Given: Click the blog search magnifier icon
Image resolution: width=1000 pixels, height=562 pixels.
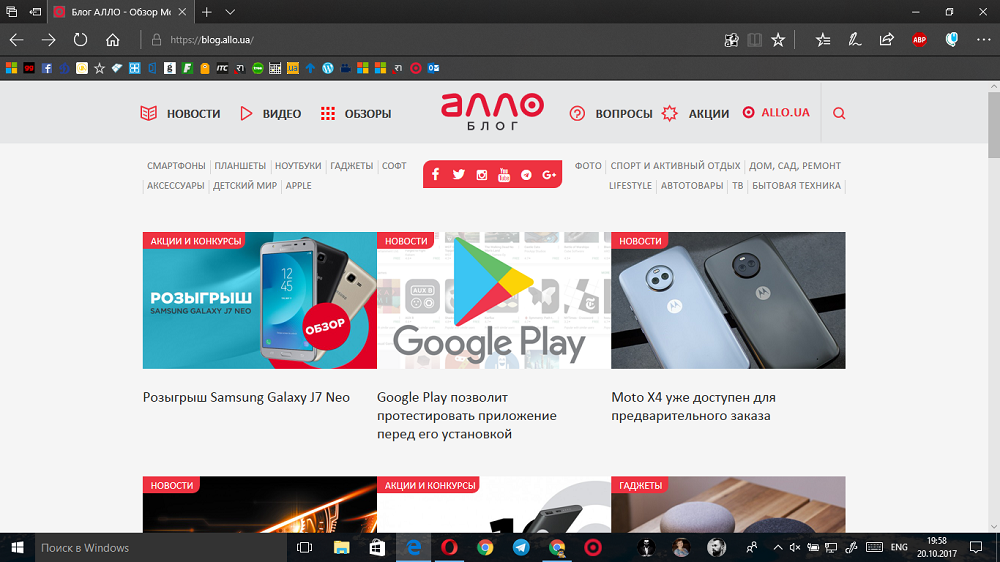Looking at the screenshot, I should pos(839,114).
